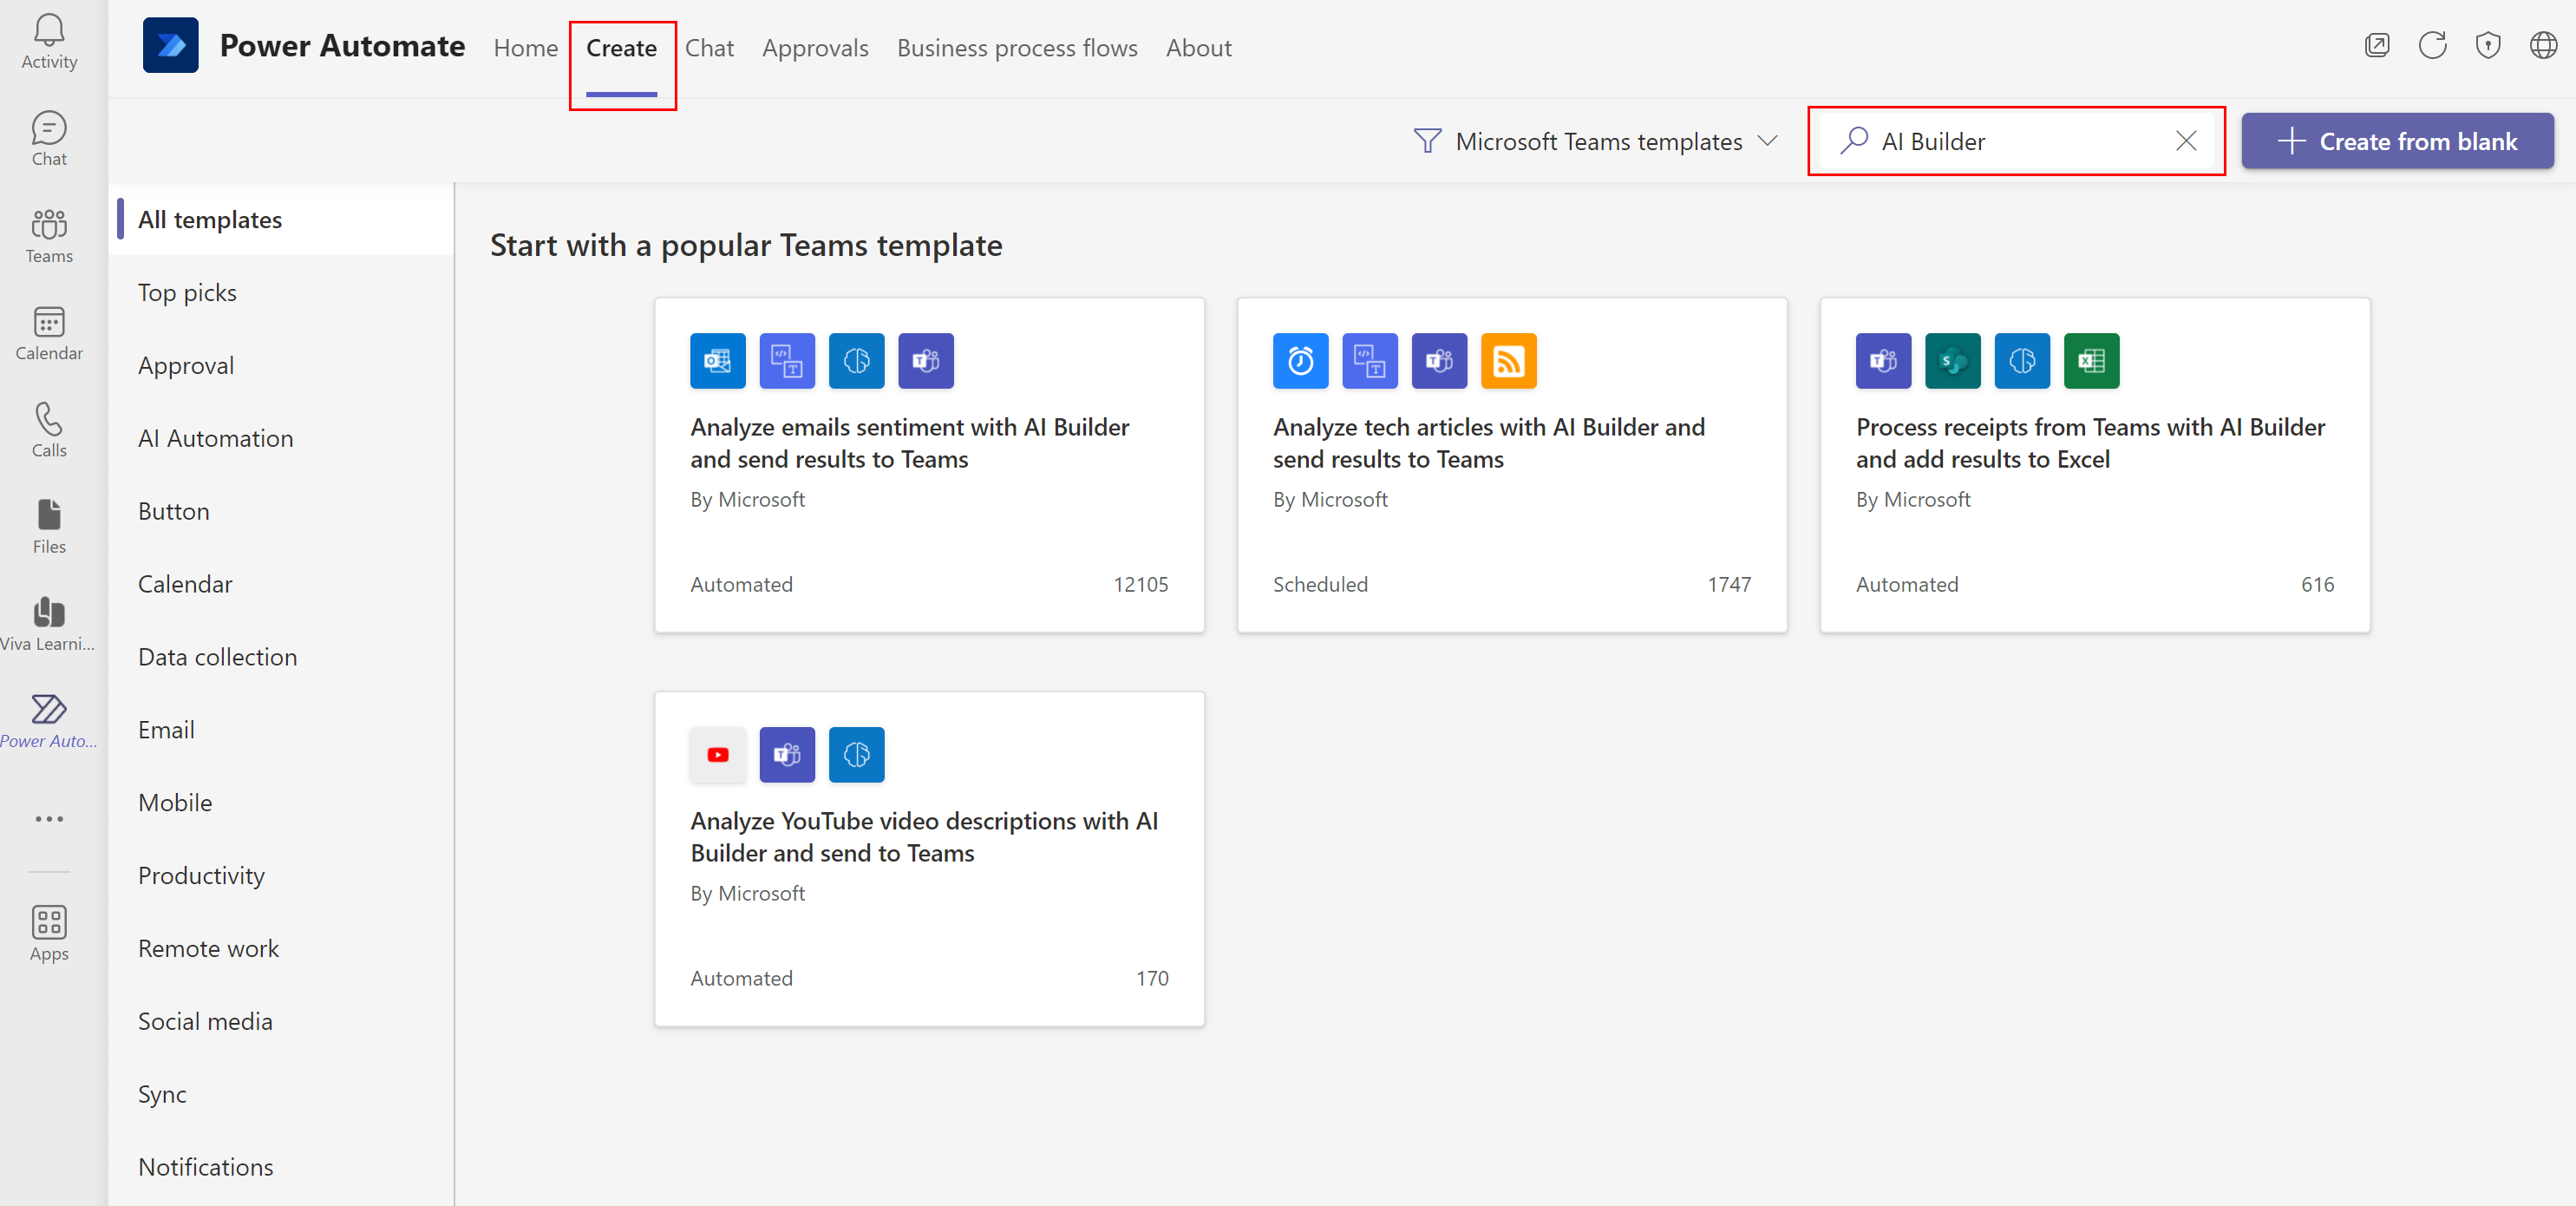
Task: Select the Create menu tab
Action: click(x=621, y=46)
